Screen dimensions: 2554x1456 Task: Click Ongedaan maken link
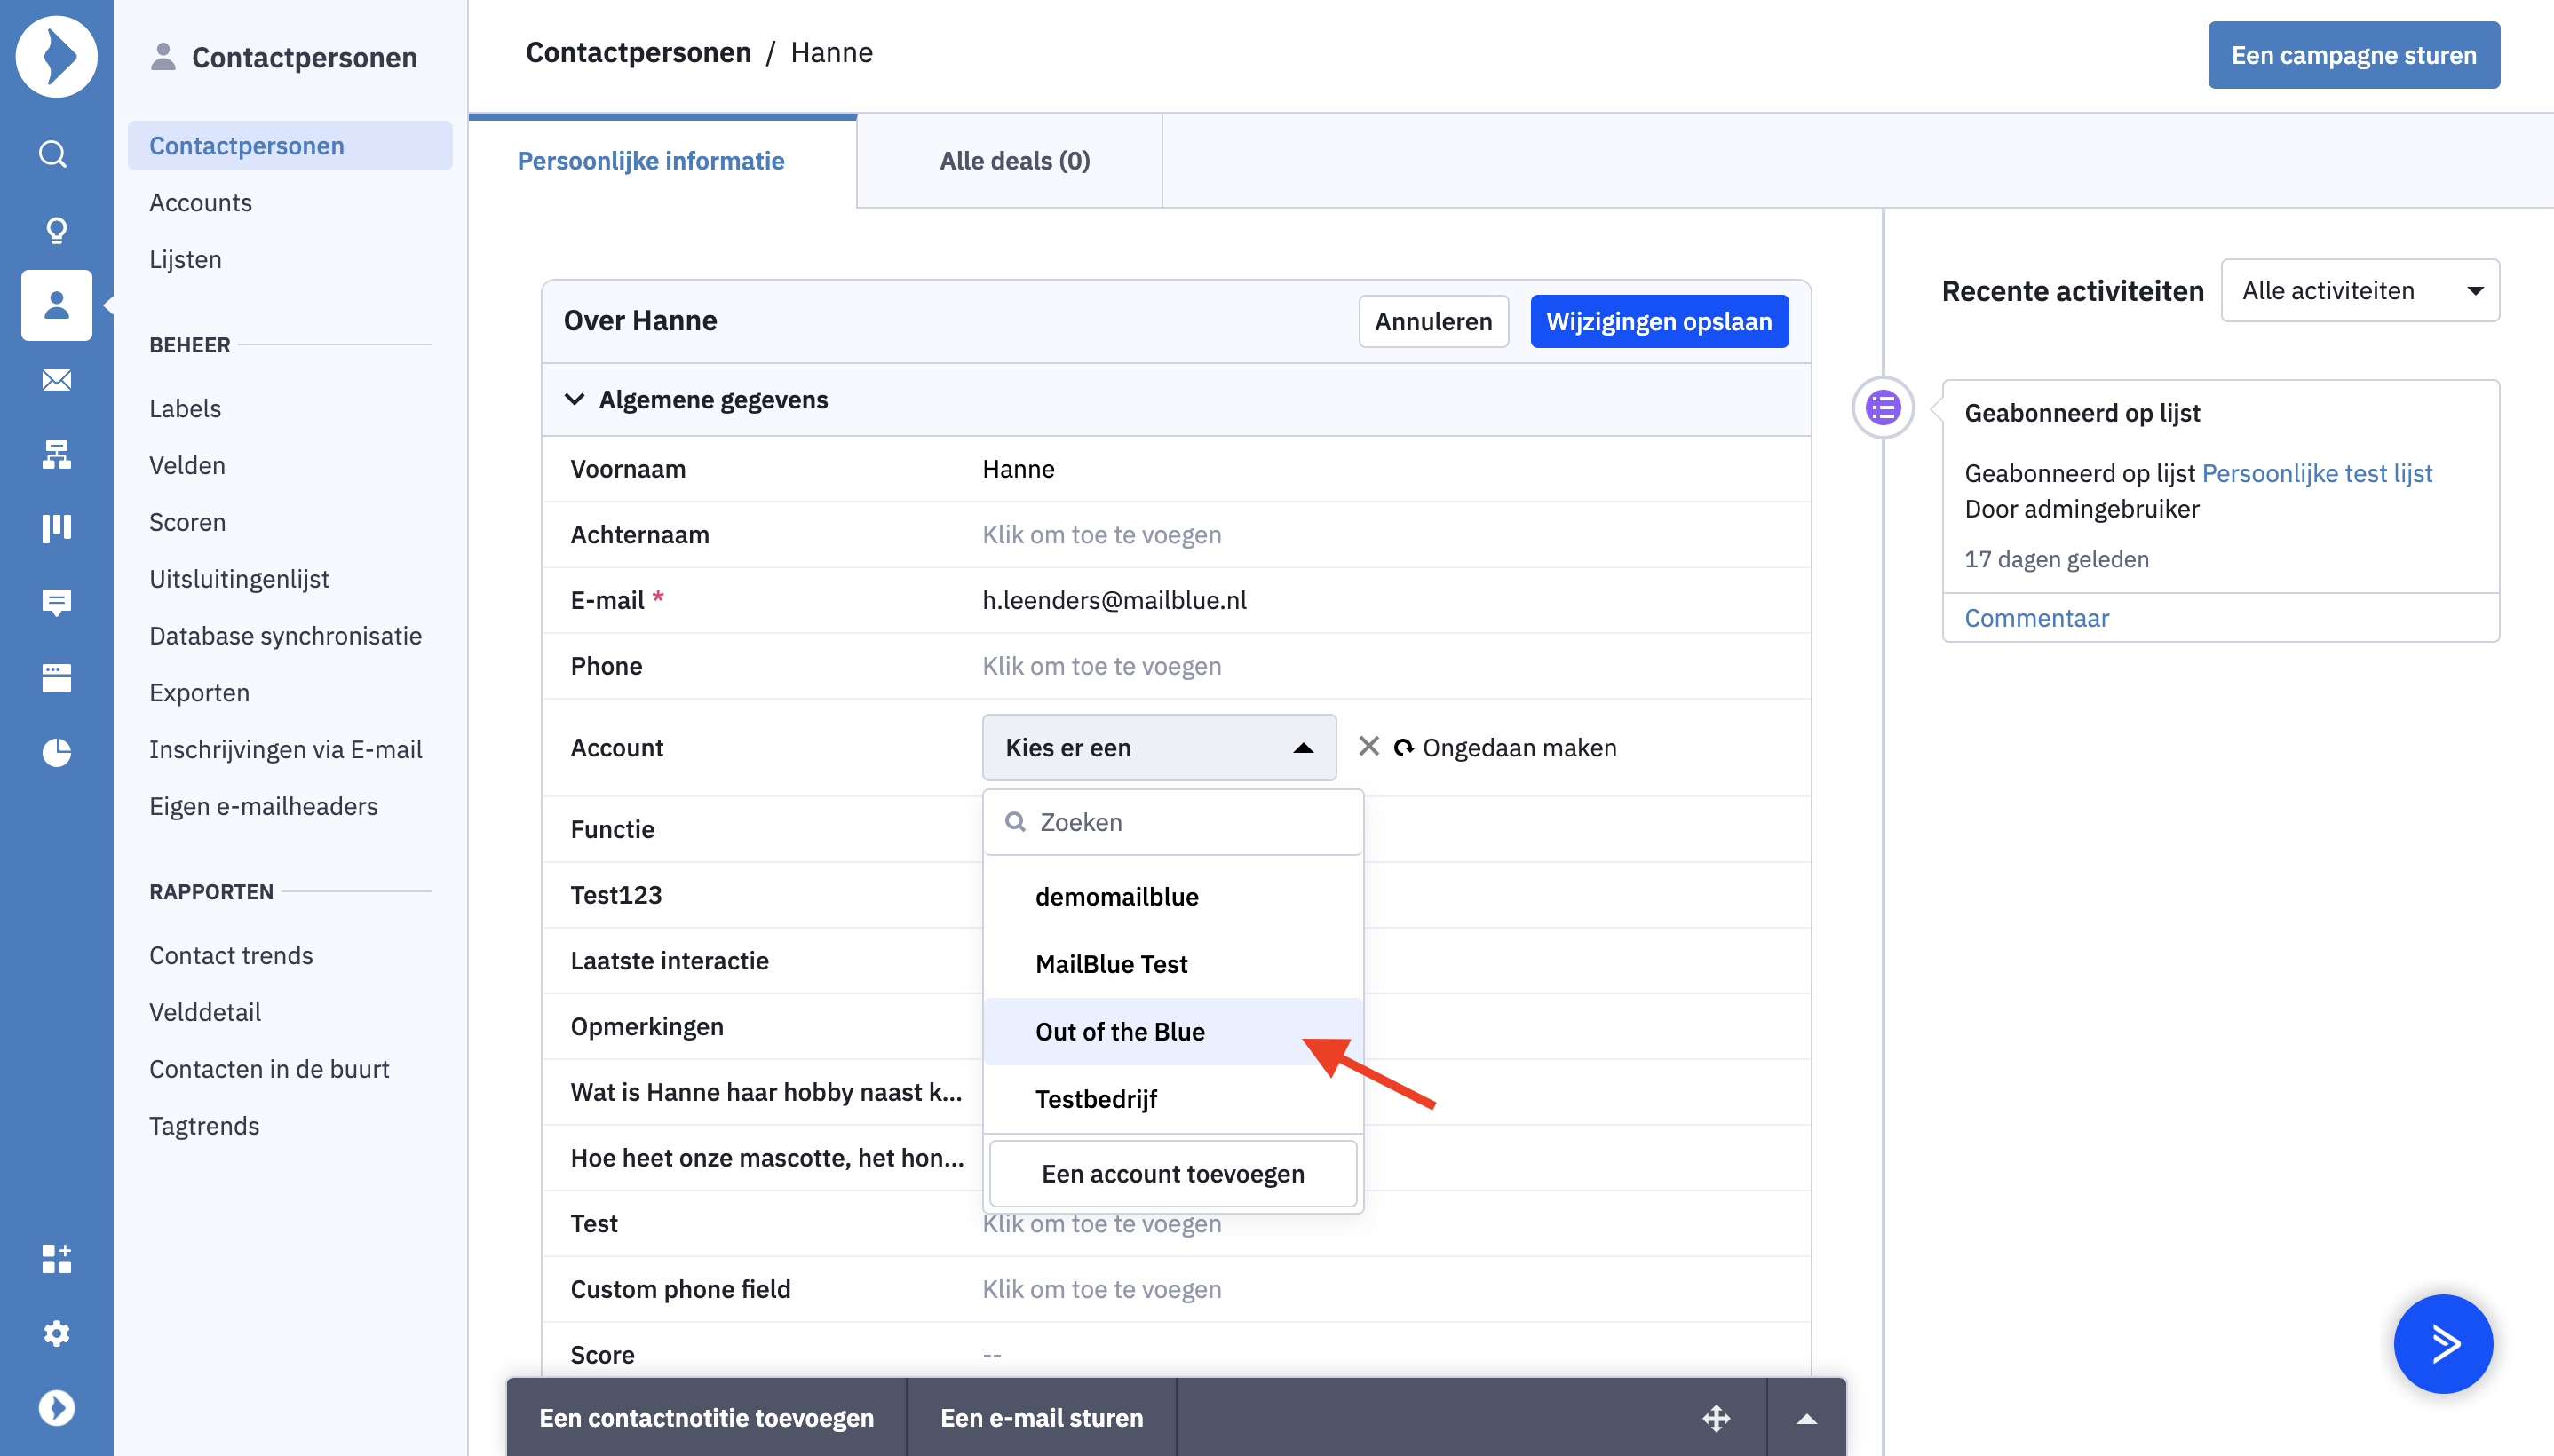tap(1519, 747)
